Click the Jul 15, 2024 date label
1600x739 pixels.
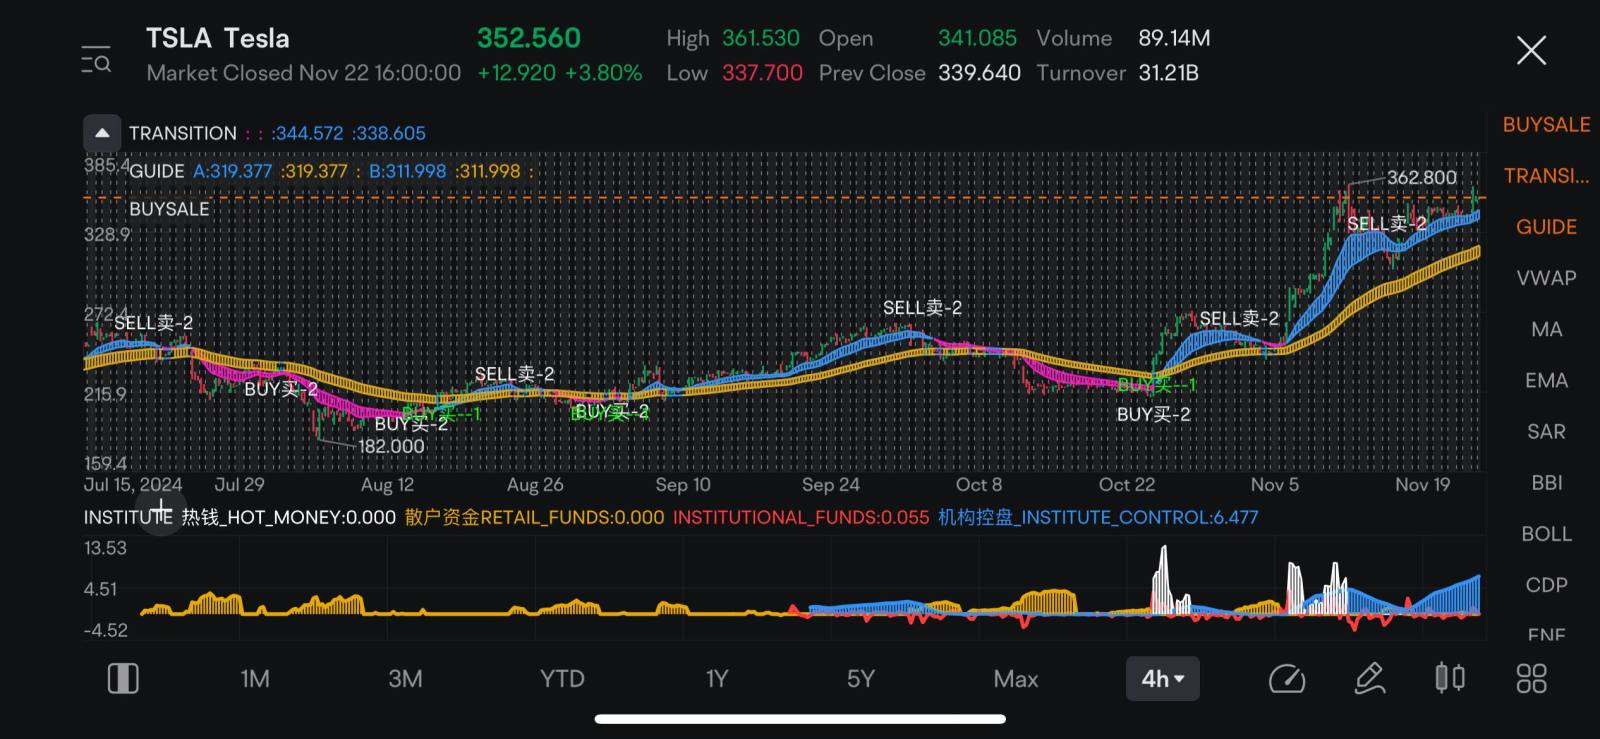[133, 485]
